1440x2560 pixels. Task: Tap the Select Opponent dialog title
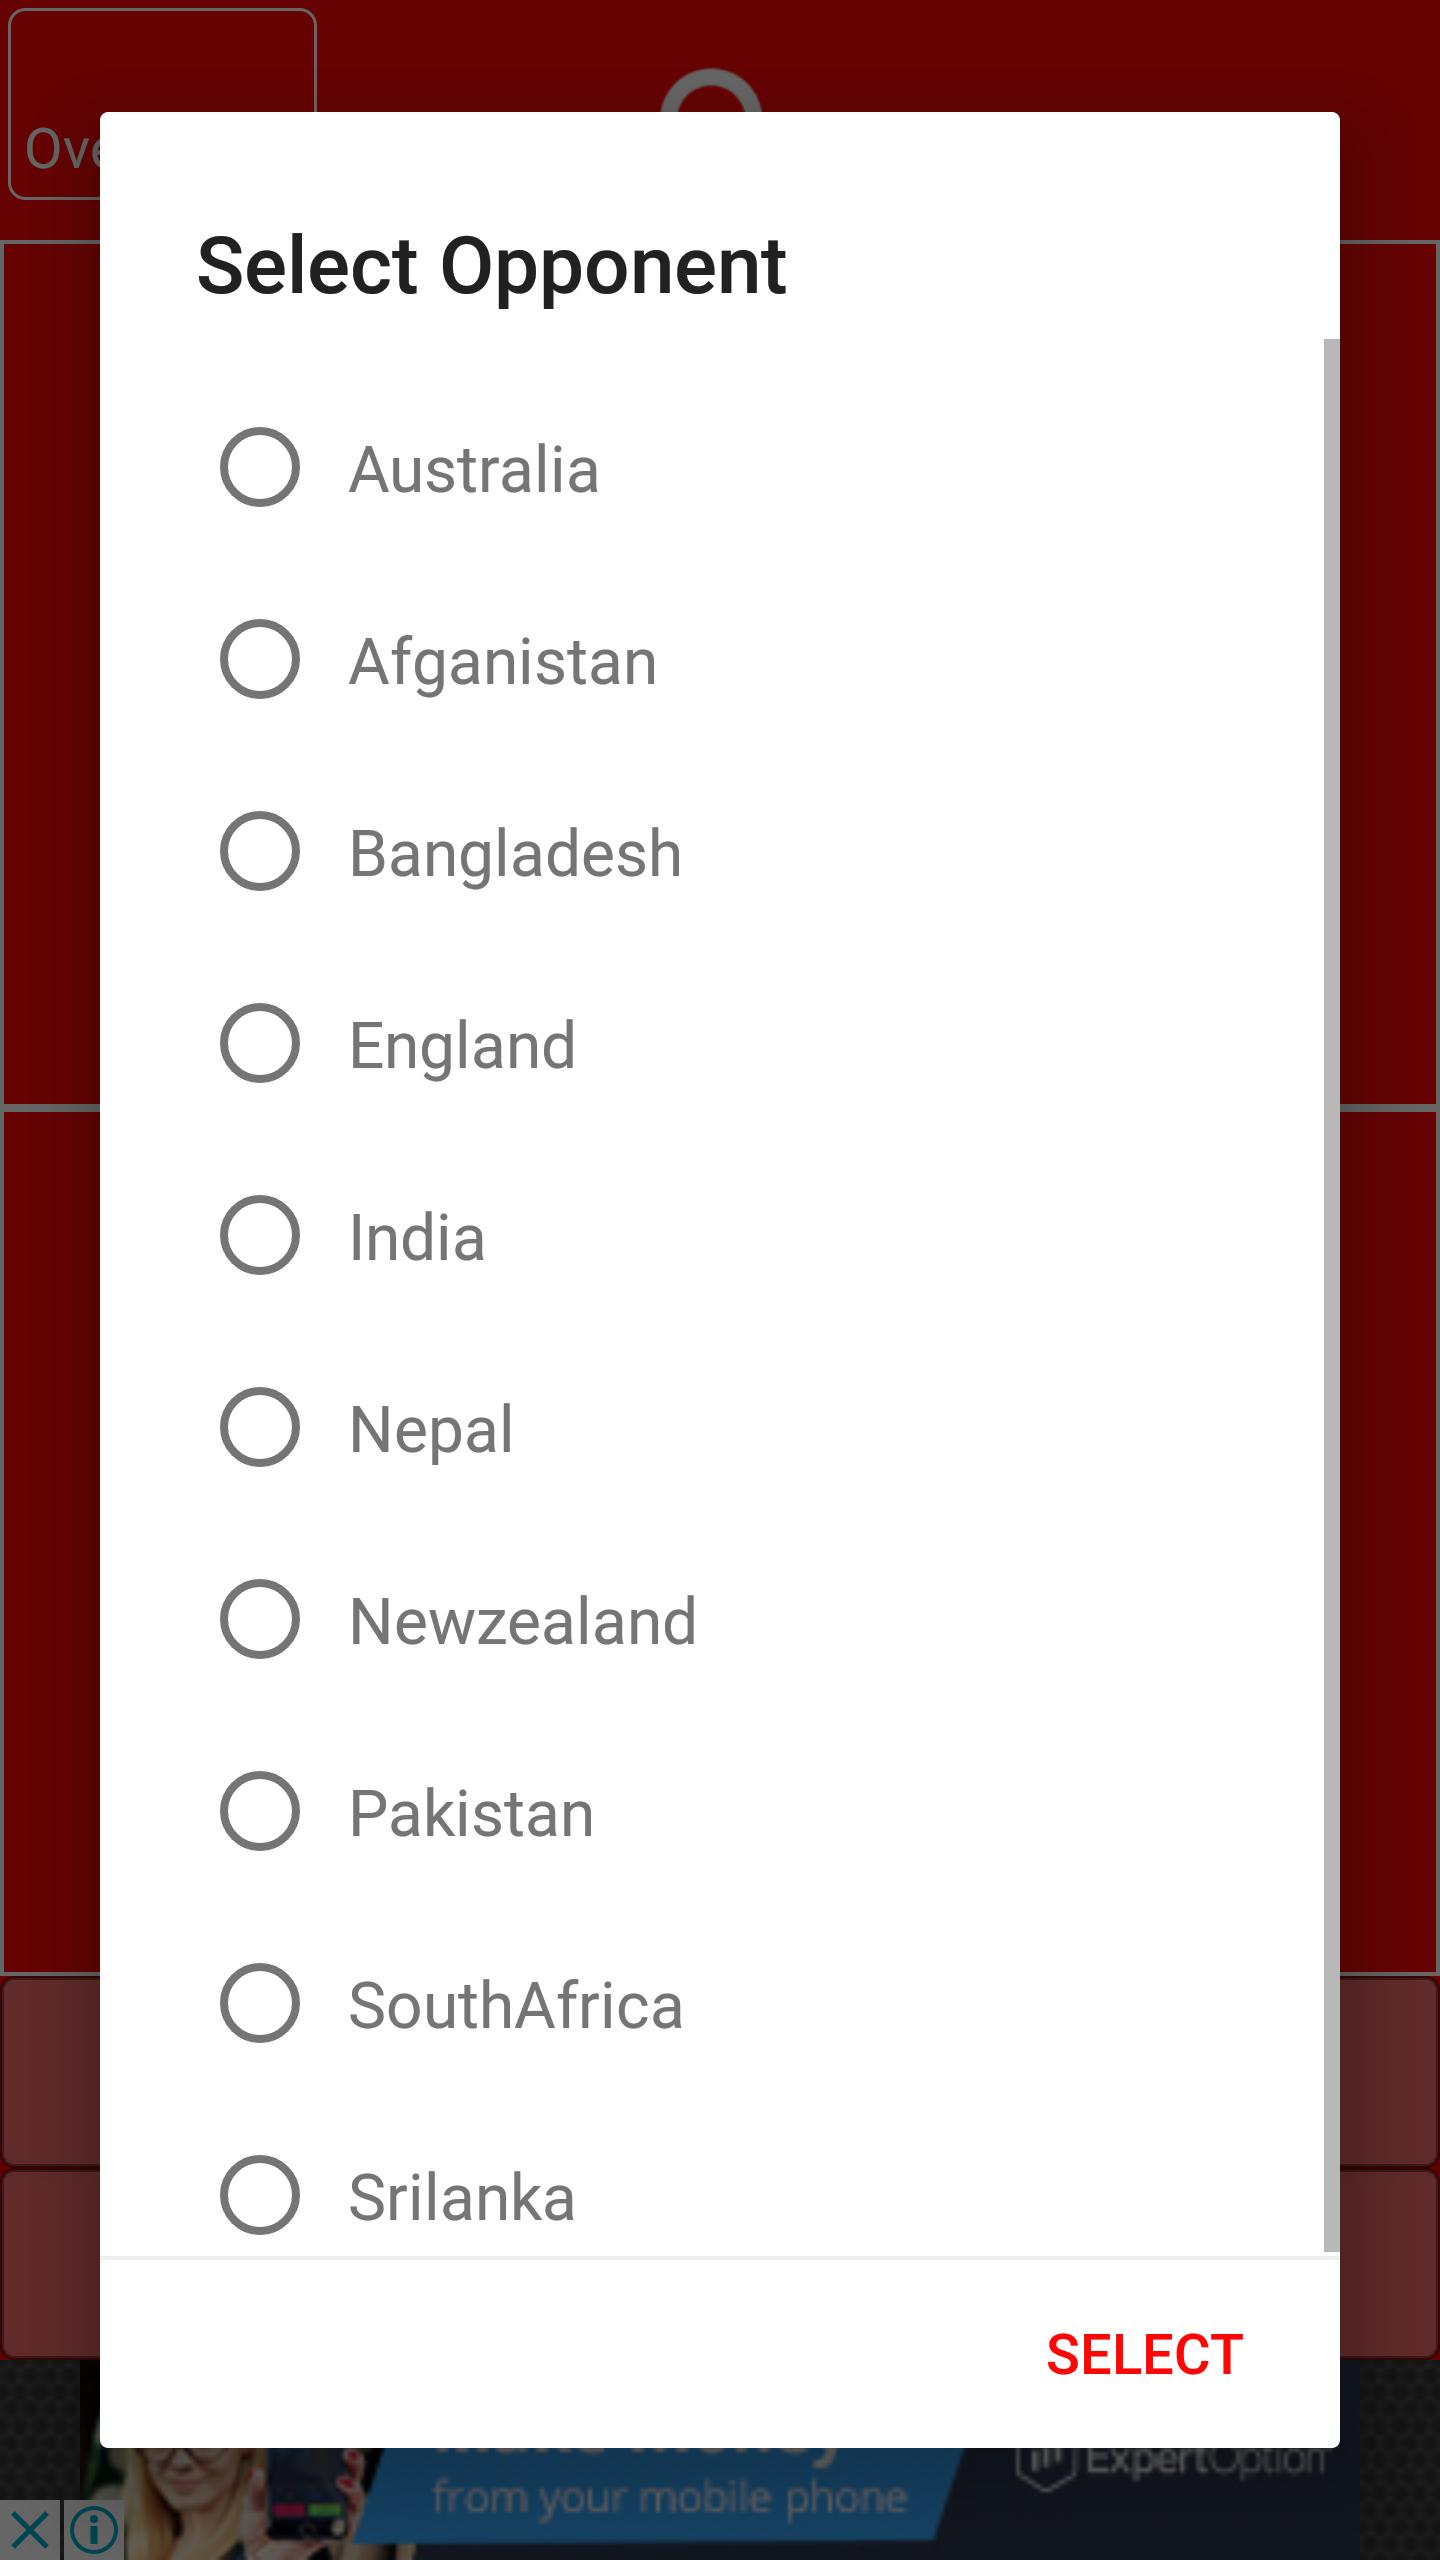point(492,266)
